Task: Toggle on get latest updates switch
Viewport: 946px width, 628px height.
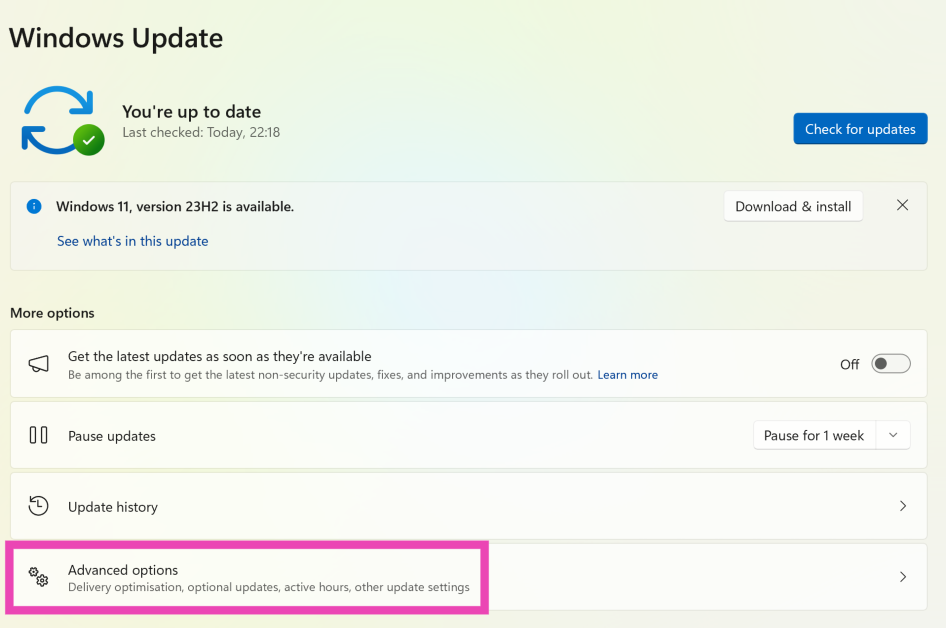Action: coord(890,364)
